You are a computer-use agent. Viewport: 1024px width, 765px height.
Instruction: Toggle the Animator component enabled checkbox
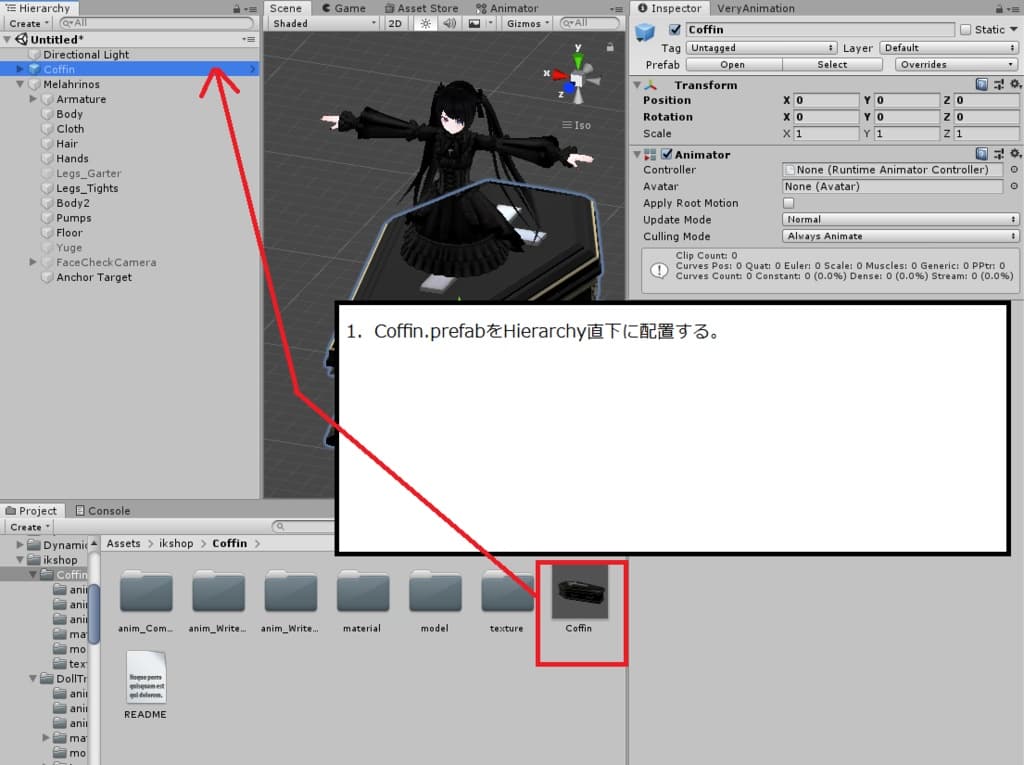pyautogui.click(x=667, y=154)
